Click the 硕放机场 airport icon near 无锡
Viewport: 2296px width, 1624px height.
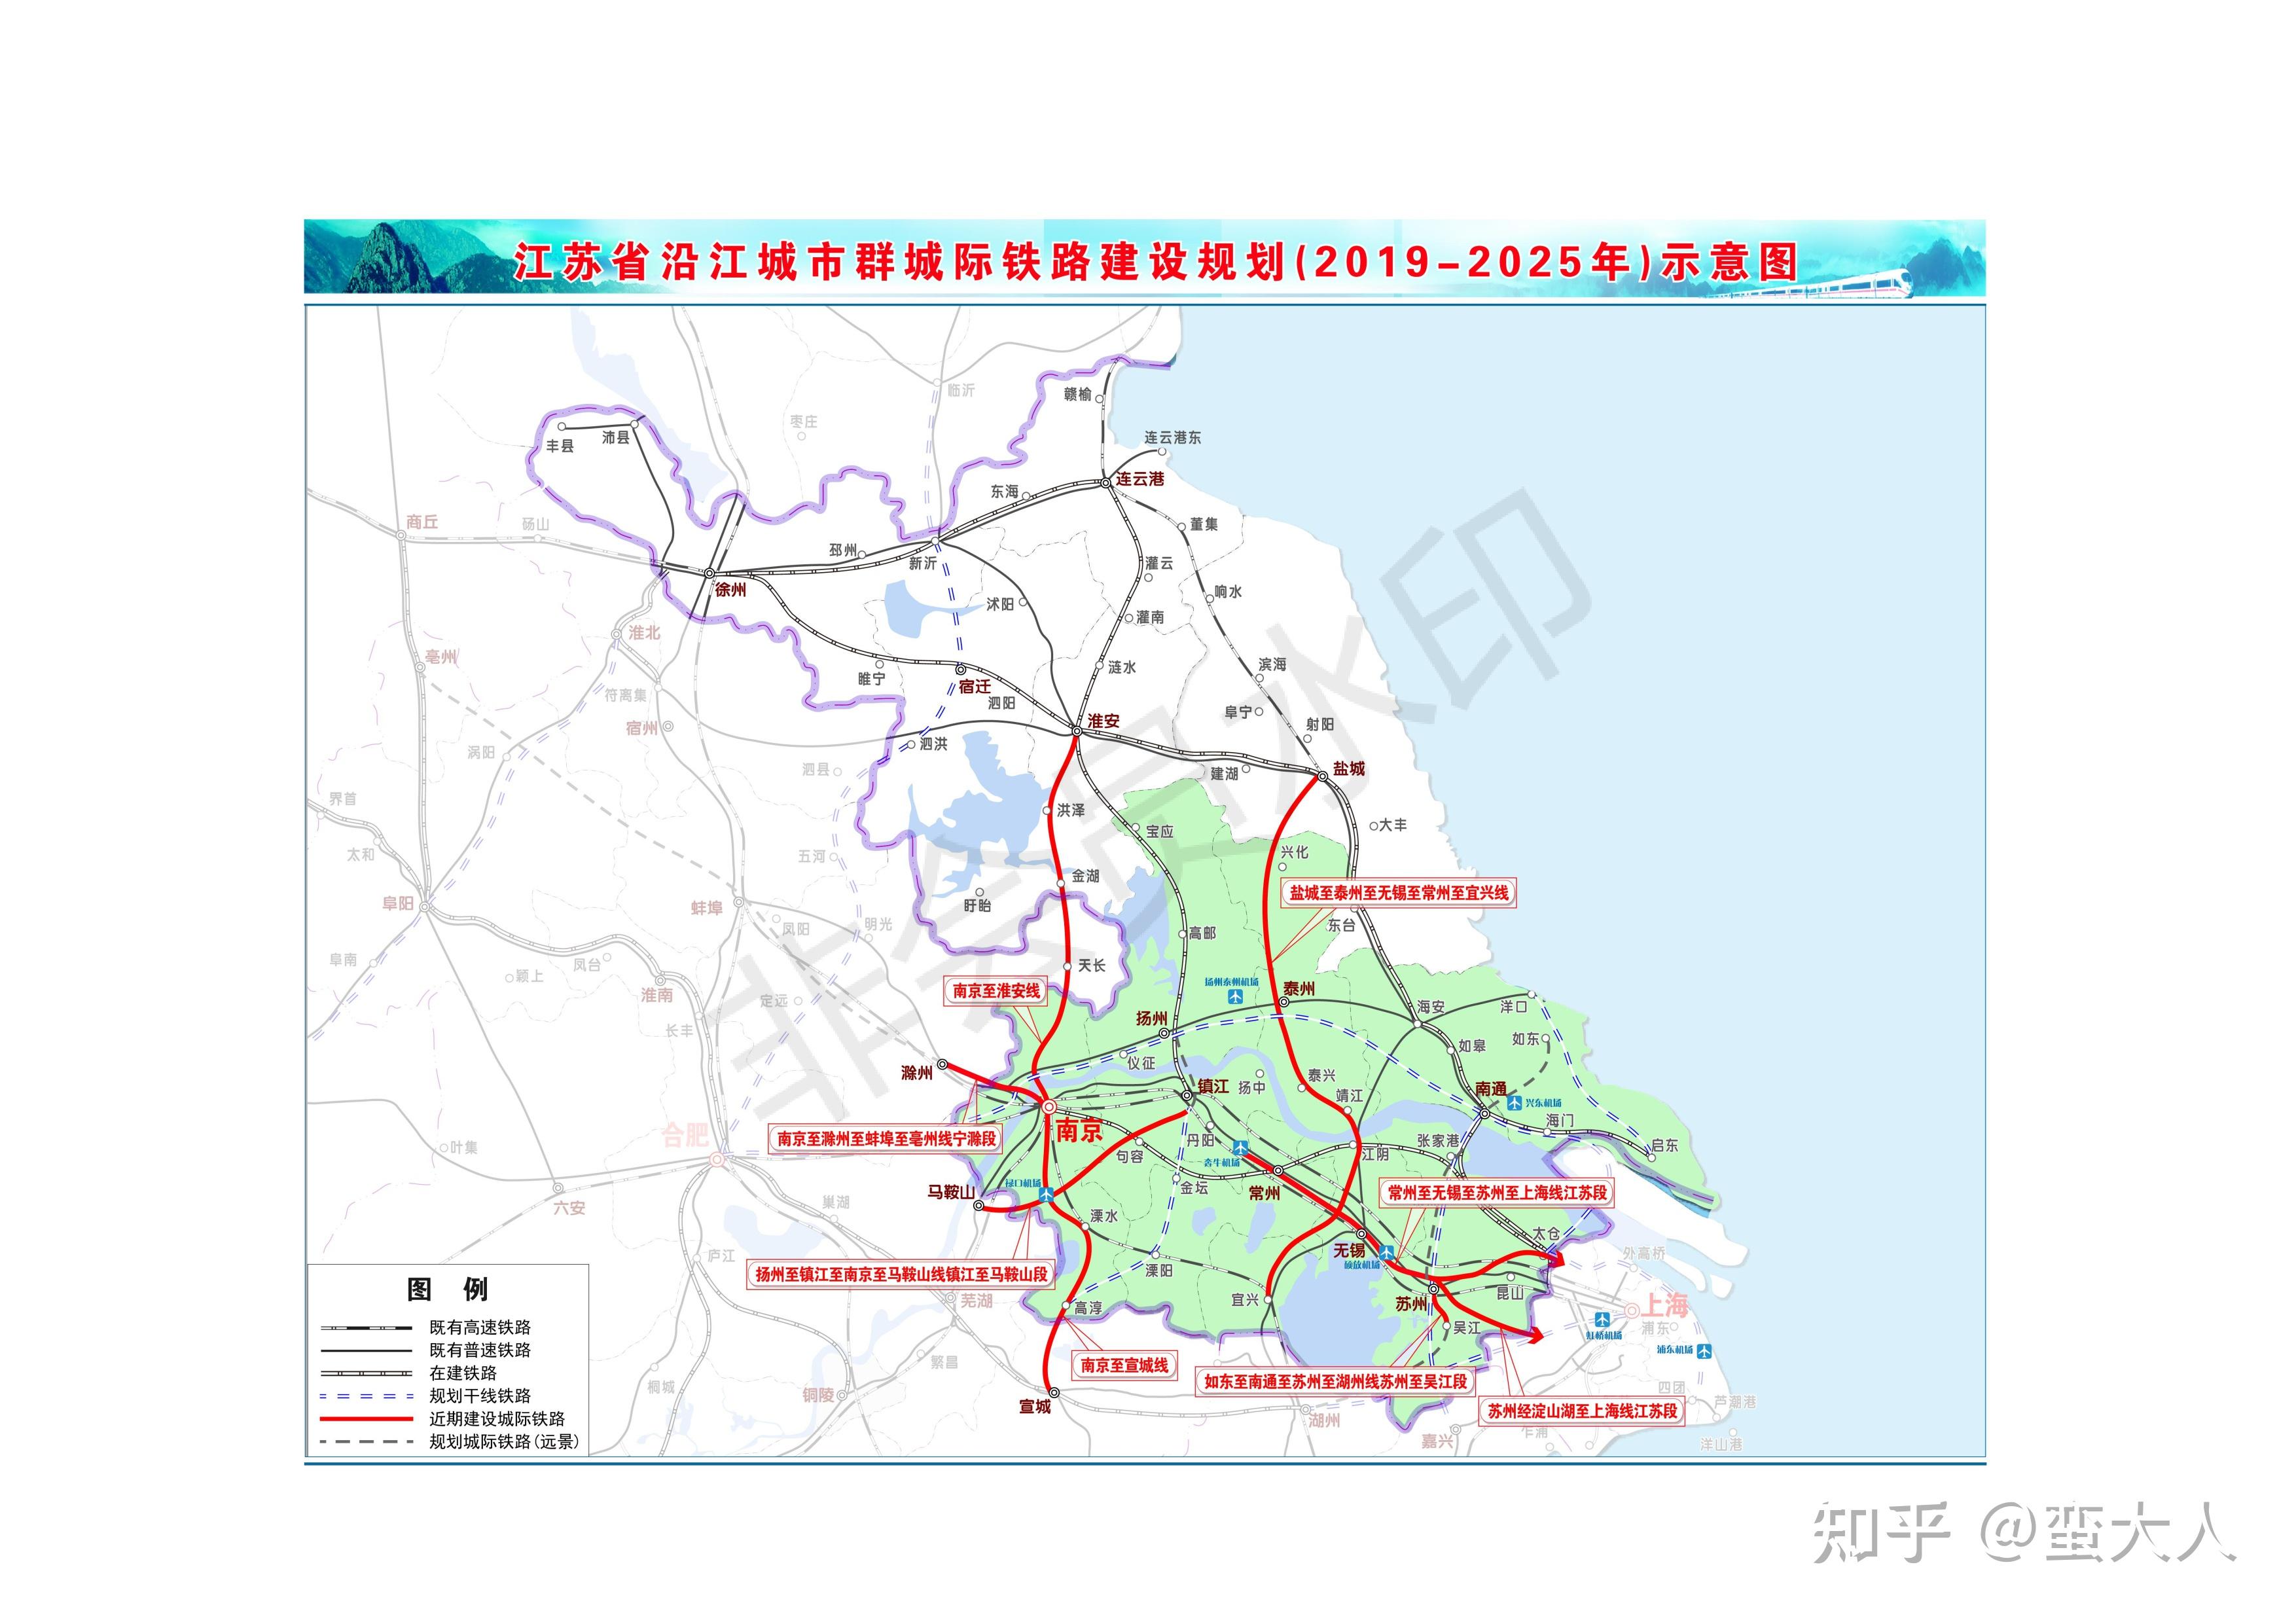[x=1386, y=1253]
